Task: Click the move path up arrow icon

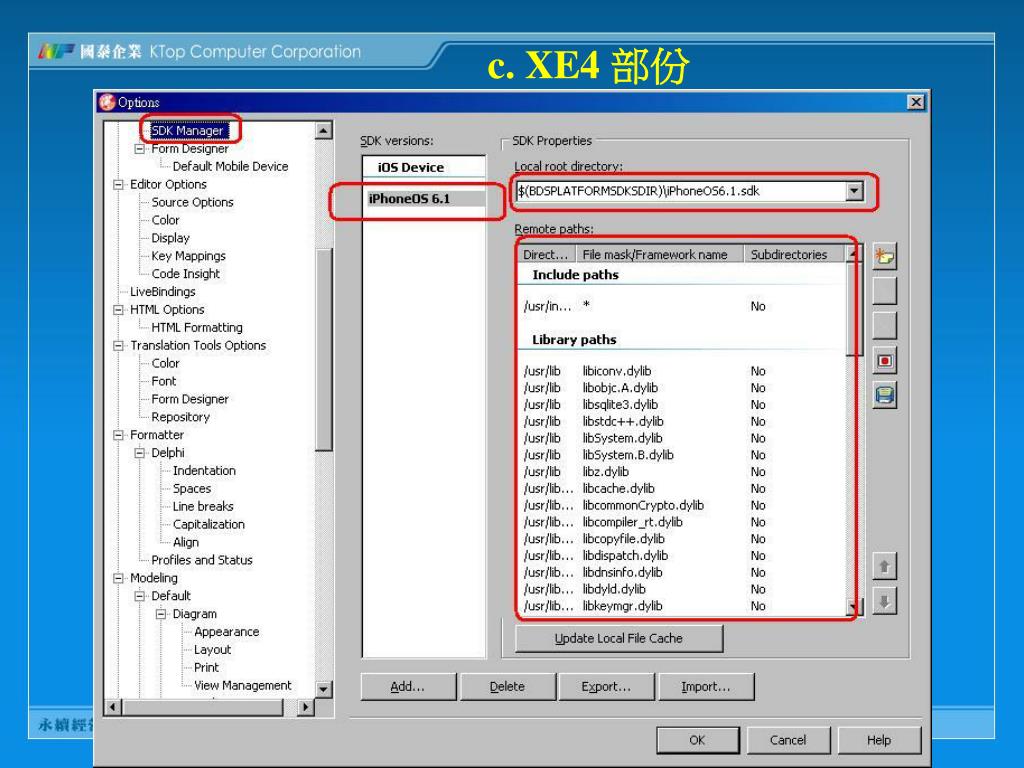Action: click(884, 566)
